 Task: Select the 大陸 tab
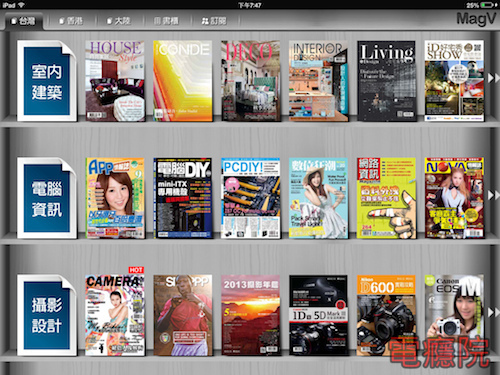coord(119,21)
